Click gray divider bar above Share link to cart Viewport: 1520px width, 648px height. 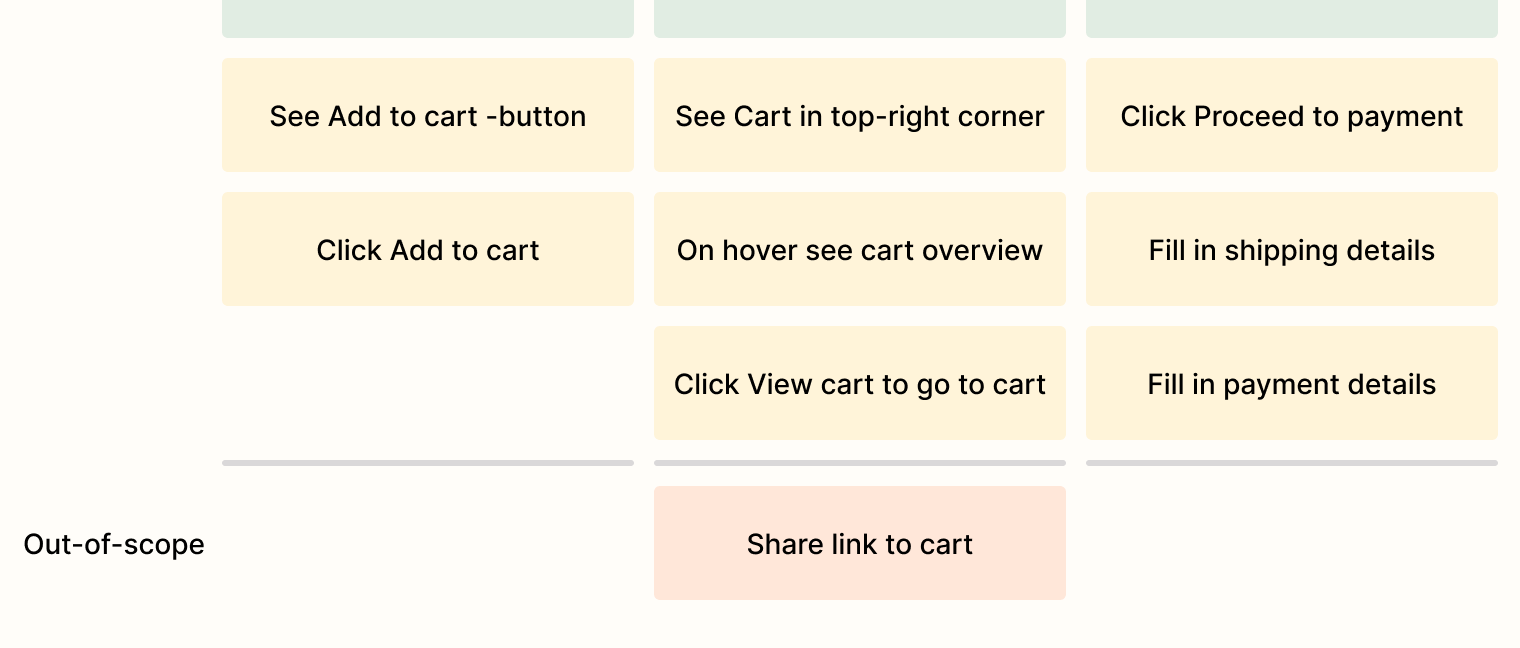860,463
